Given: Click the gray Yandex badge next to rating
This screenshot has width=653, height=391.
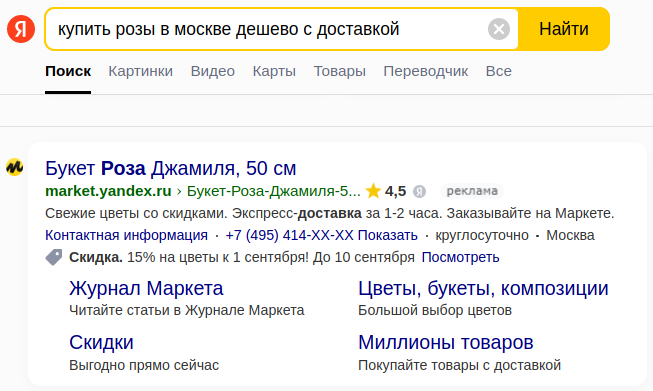Looking at the screenshot, I should (x=419, y=192).
